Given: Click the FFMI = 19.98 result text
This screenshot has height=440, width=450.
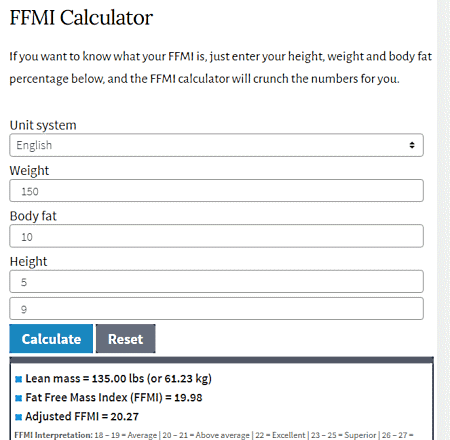Looking at the screenshot, I should tap(114, 398).
